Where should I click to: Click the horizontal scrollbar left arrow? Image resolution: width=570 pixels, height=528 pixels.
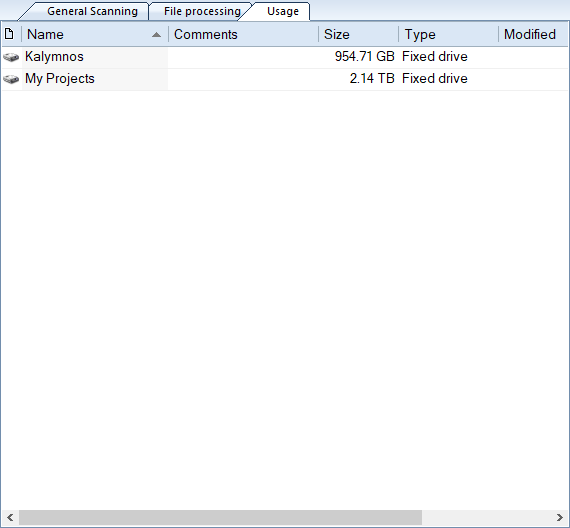(10, 517)
